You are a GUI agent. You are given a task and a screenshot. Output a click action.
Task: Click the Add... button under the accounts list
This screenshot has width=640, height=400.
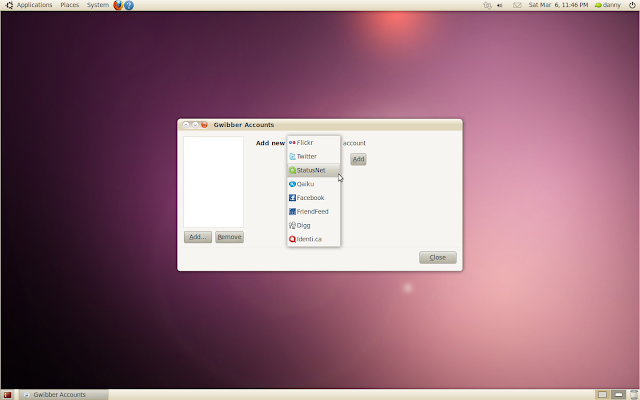coord(198,237)
